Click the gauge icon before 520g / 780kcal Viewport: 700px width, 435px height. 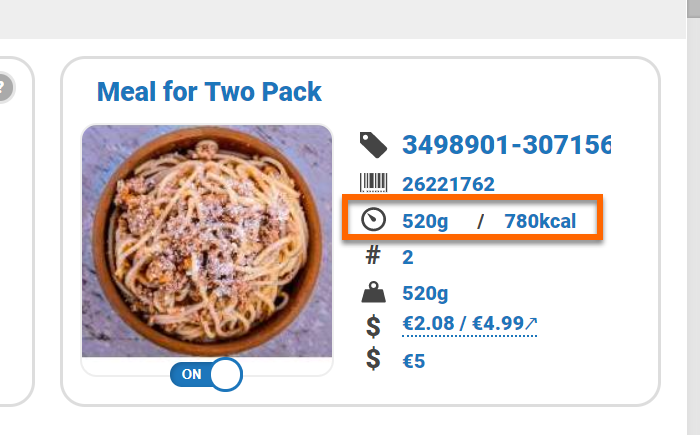click(x=373, y=221)
